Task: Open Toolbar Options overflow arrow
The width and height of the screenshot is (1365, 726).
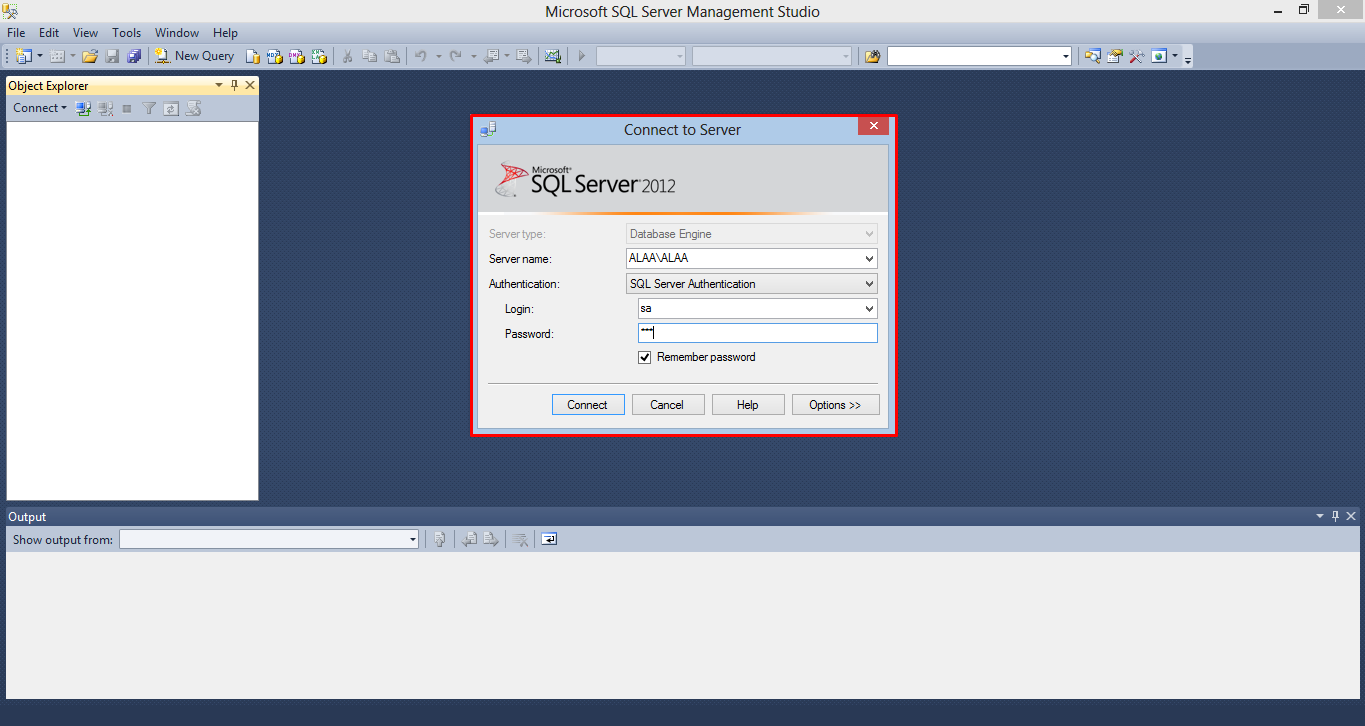Action: [1188, 58]
